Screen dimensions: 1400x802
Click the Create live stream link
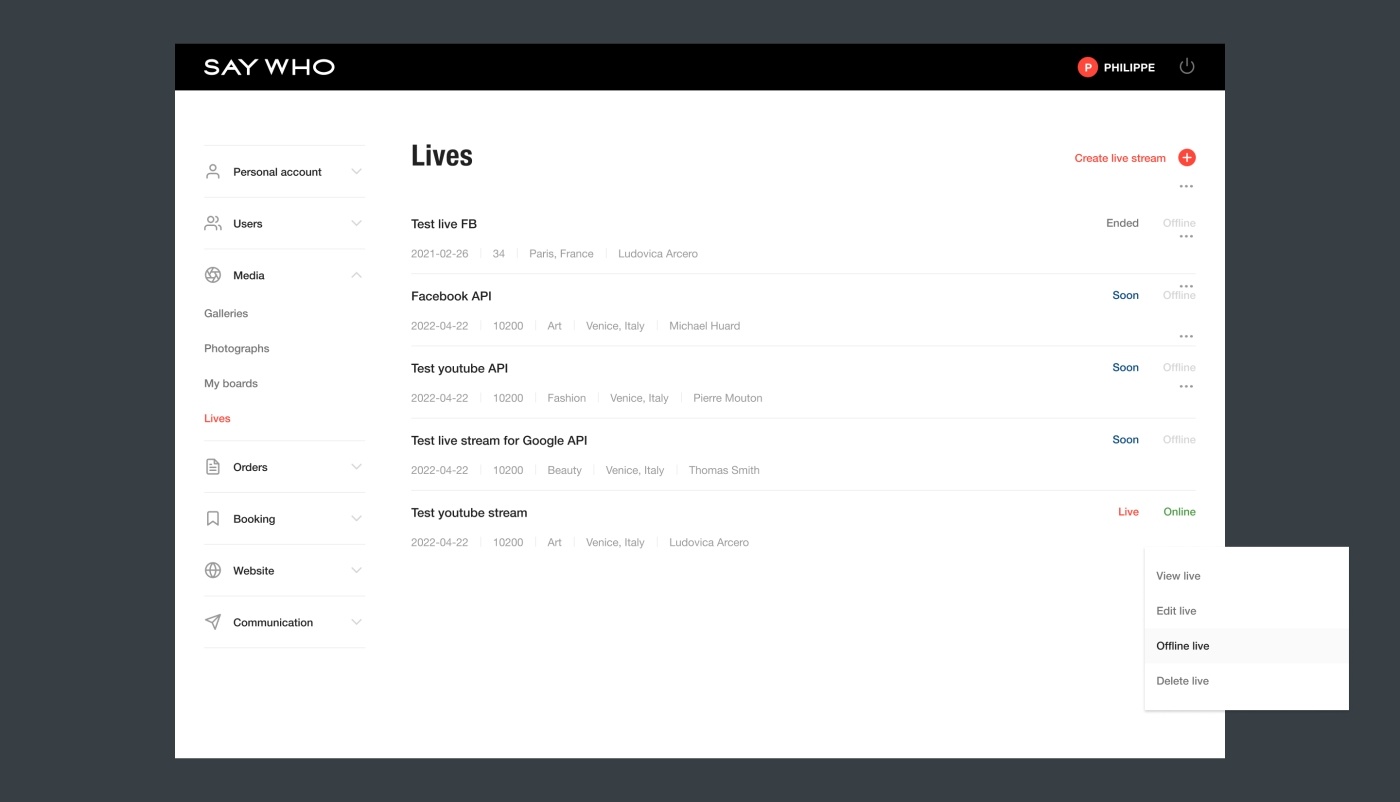tap(1120, 158)
